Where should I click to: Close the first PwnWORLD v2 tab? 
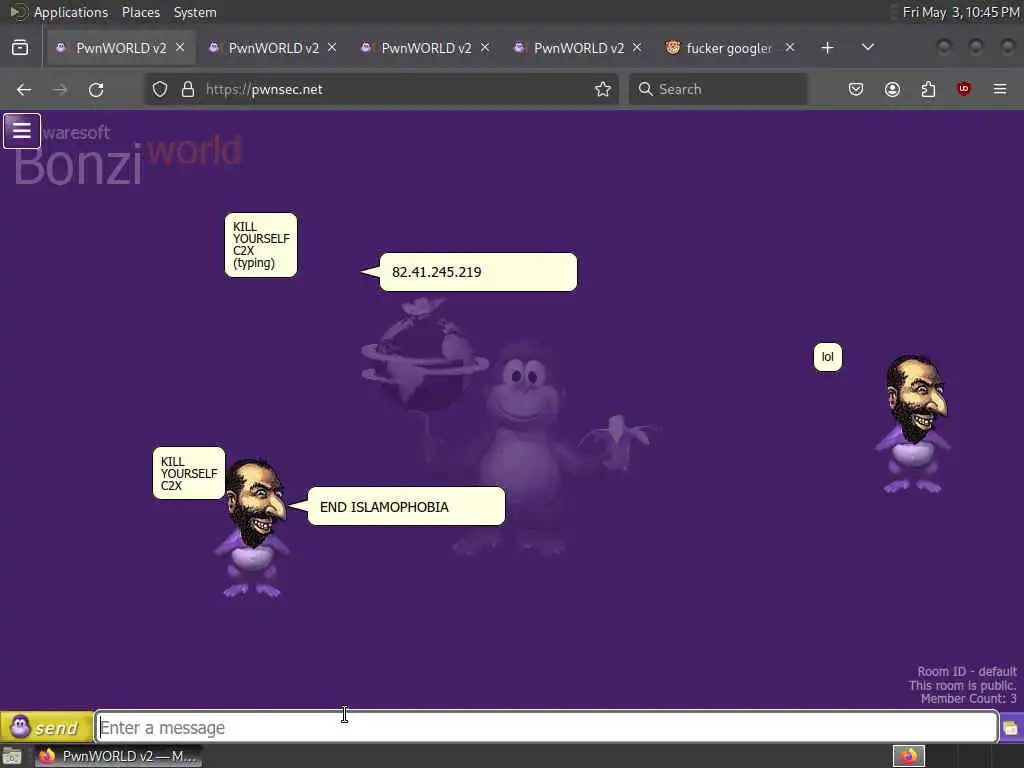[180, 48]
